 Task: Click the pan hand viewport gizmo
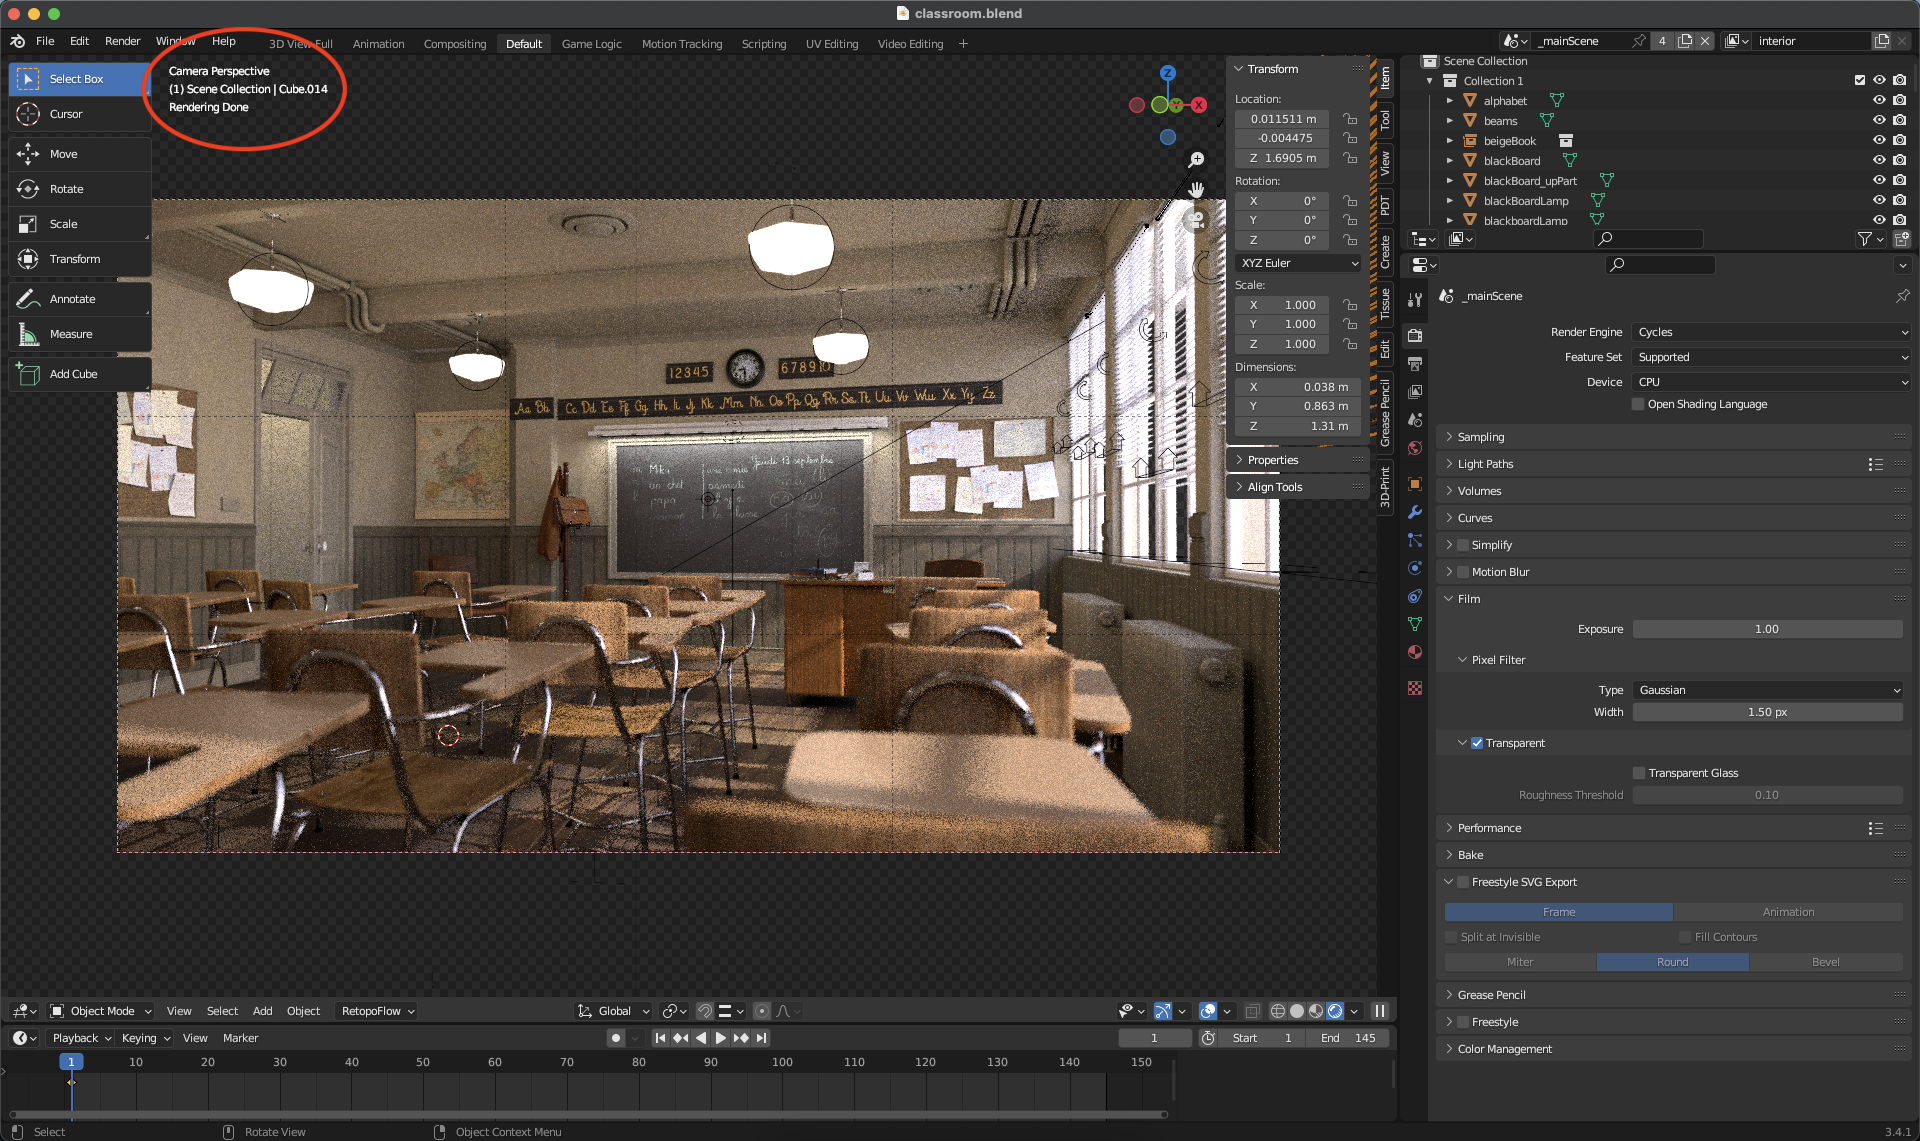1196,189
